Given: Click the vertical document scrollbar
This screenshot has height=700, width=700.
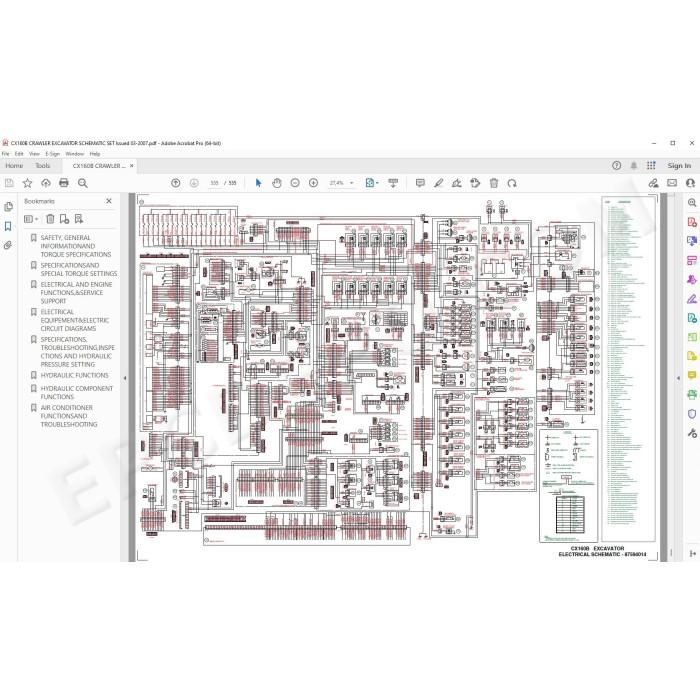Looking at the screenshot, I should pos(671,377).
